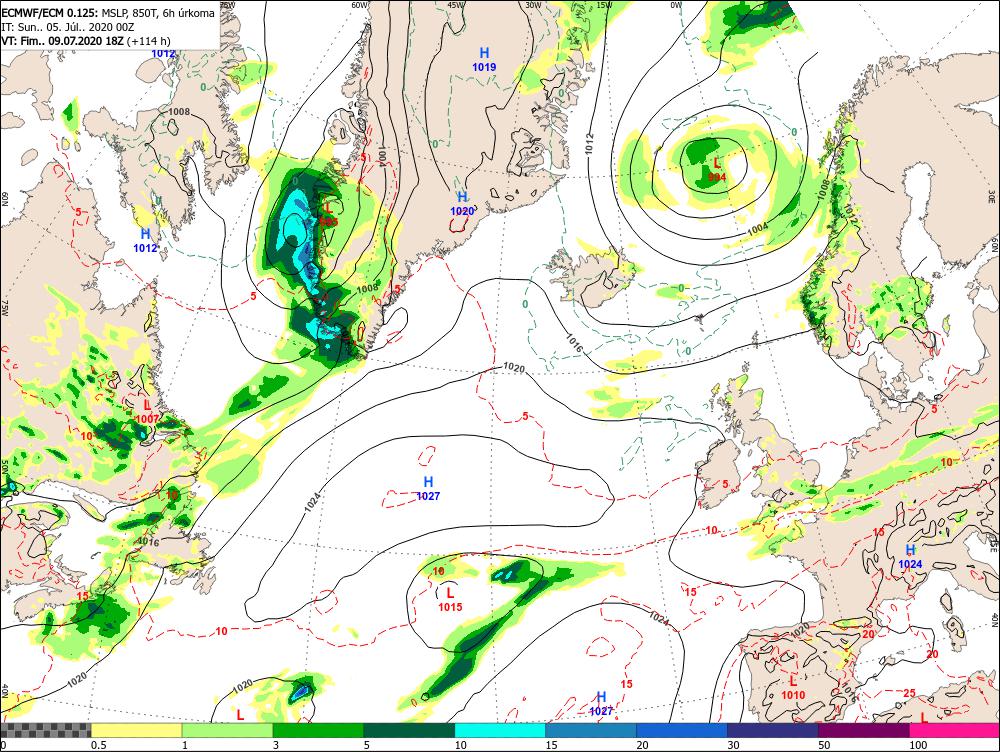
Task: Click the 'VT: Fim.. 09.07.2020 18Z' valid time
Action: click(62, 41)
